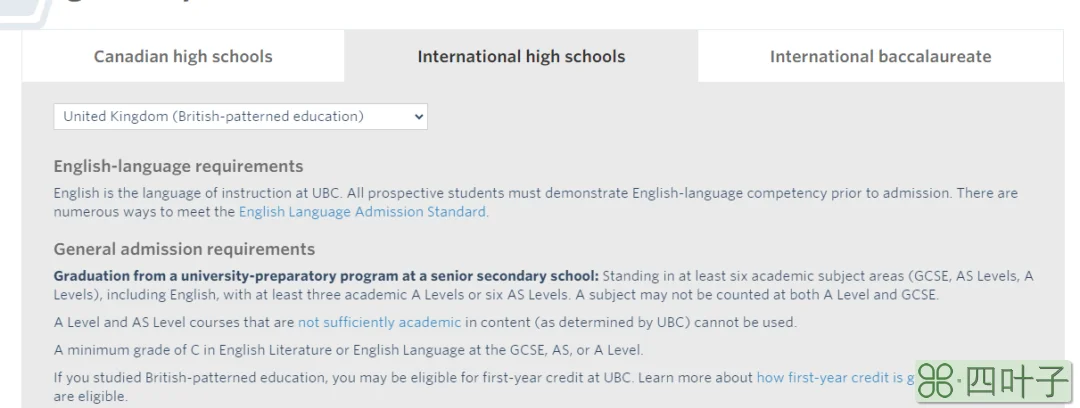
Task: Click the 'how first-year credit is' link
Action: click(835, 377)
